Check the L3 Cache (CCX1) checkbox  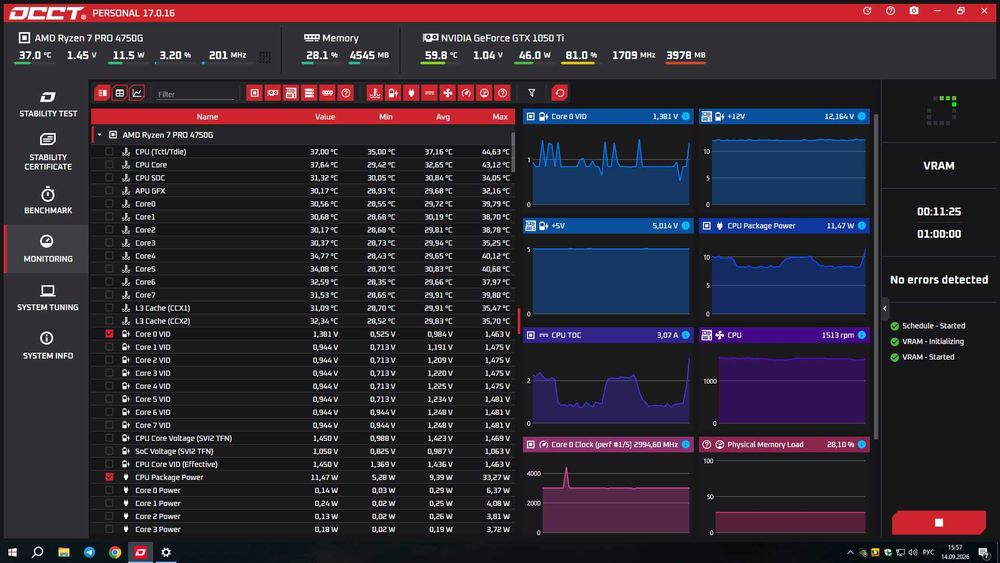(x=109, y=308)
